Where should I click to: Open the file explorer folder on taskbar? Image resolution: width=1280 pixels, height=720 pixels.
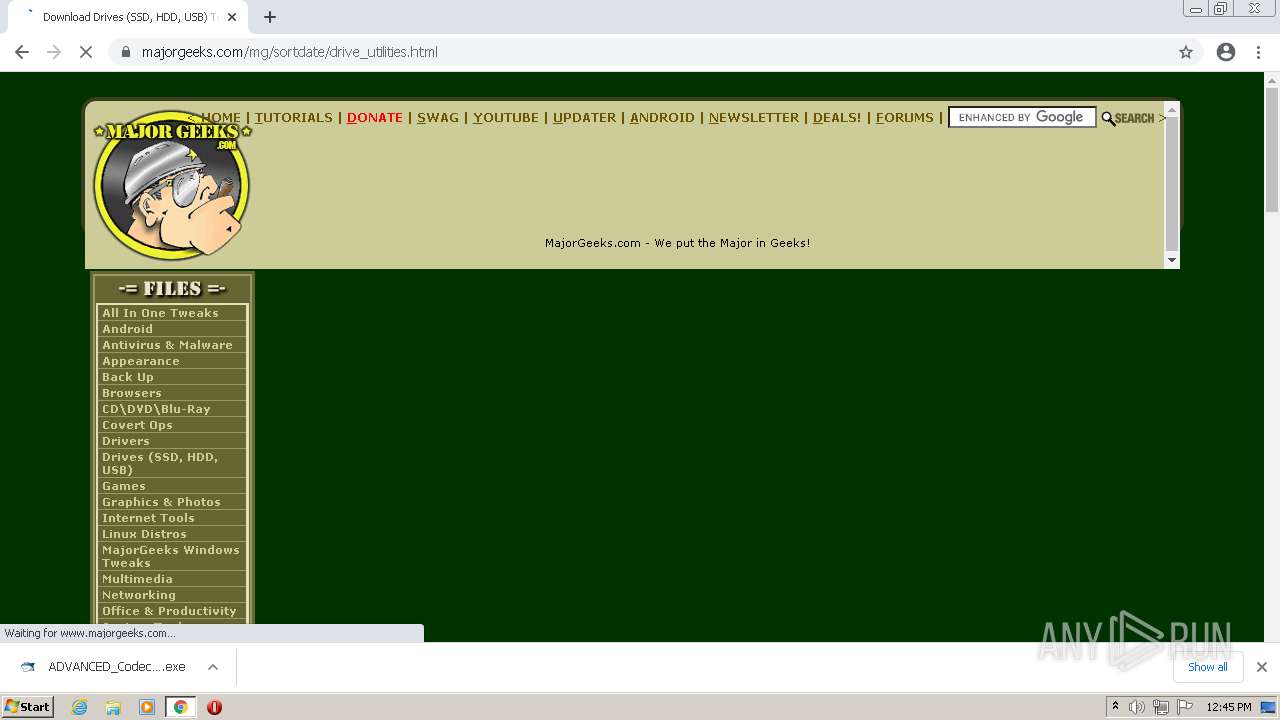(x=113, y=707)
